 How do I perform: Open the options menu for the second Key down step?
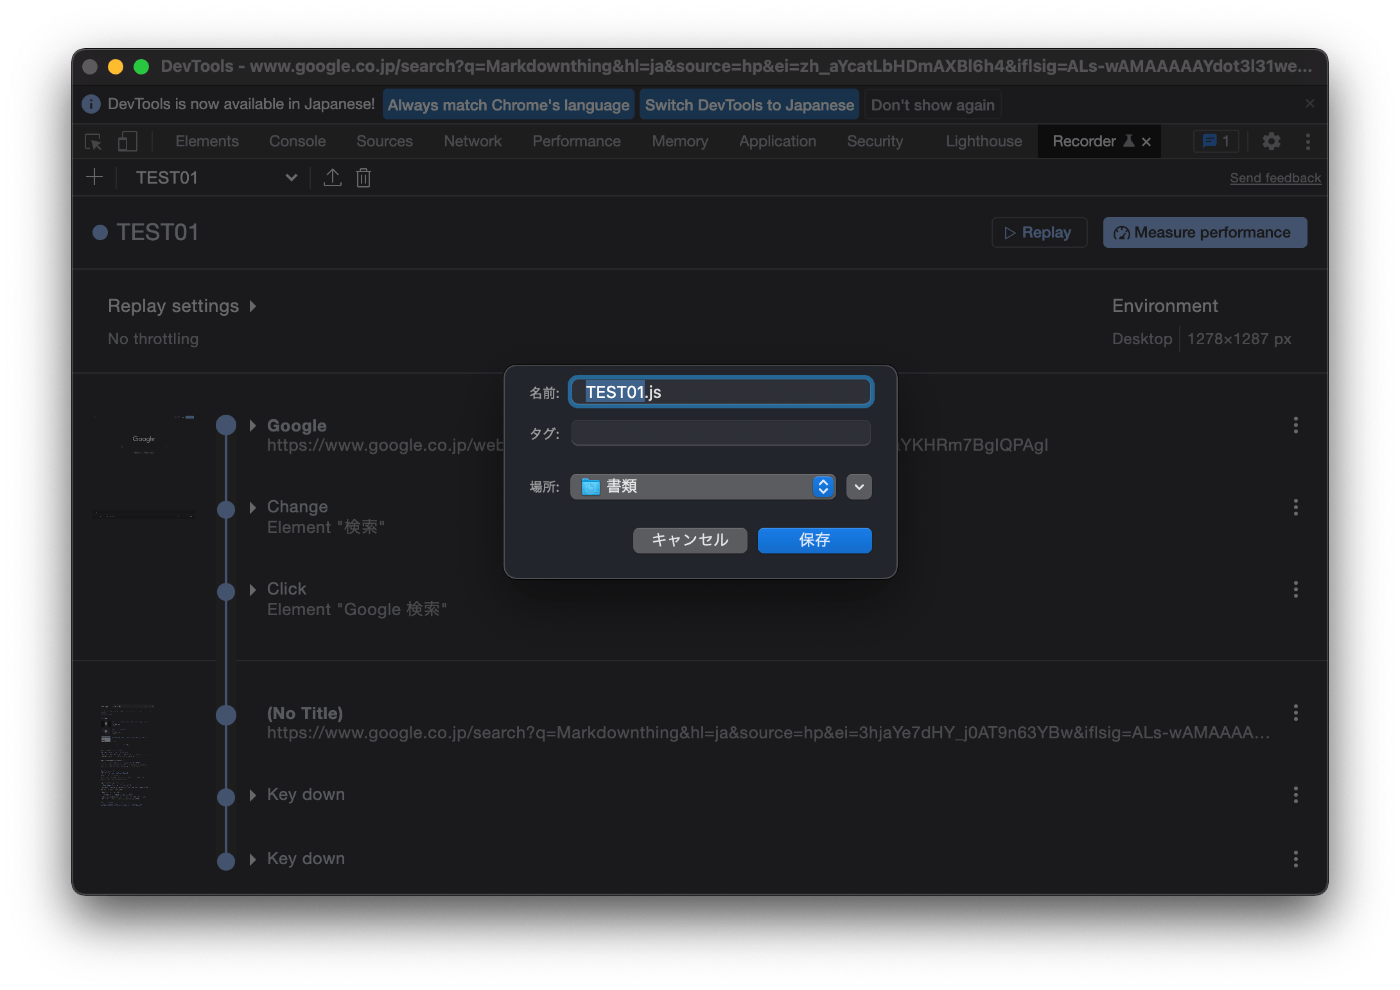pyautogui.click(x=1296, y=859)
